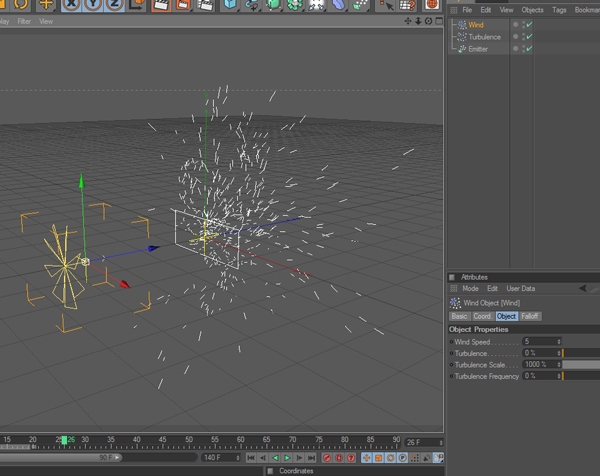The height and width of the screenshot is (476, 600).
Task: Click the Turbulence object icon in the Object Manager
Action: (460, 37)
